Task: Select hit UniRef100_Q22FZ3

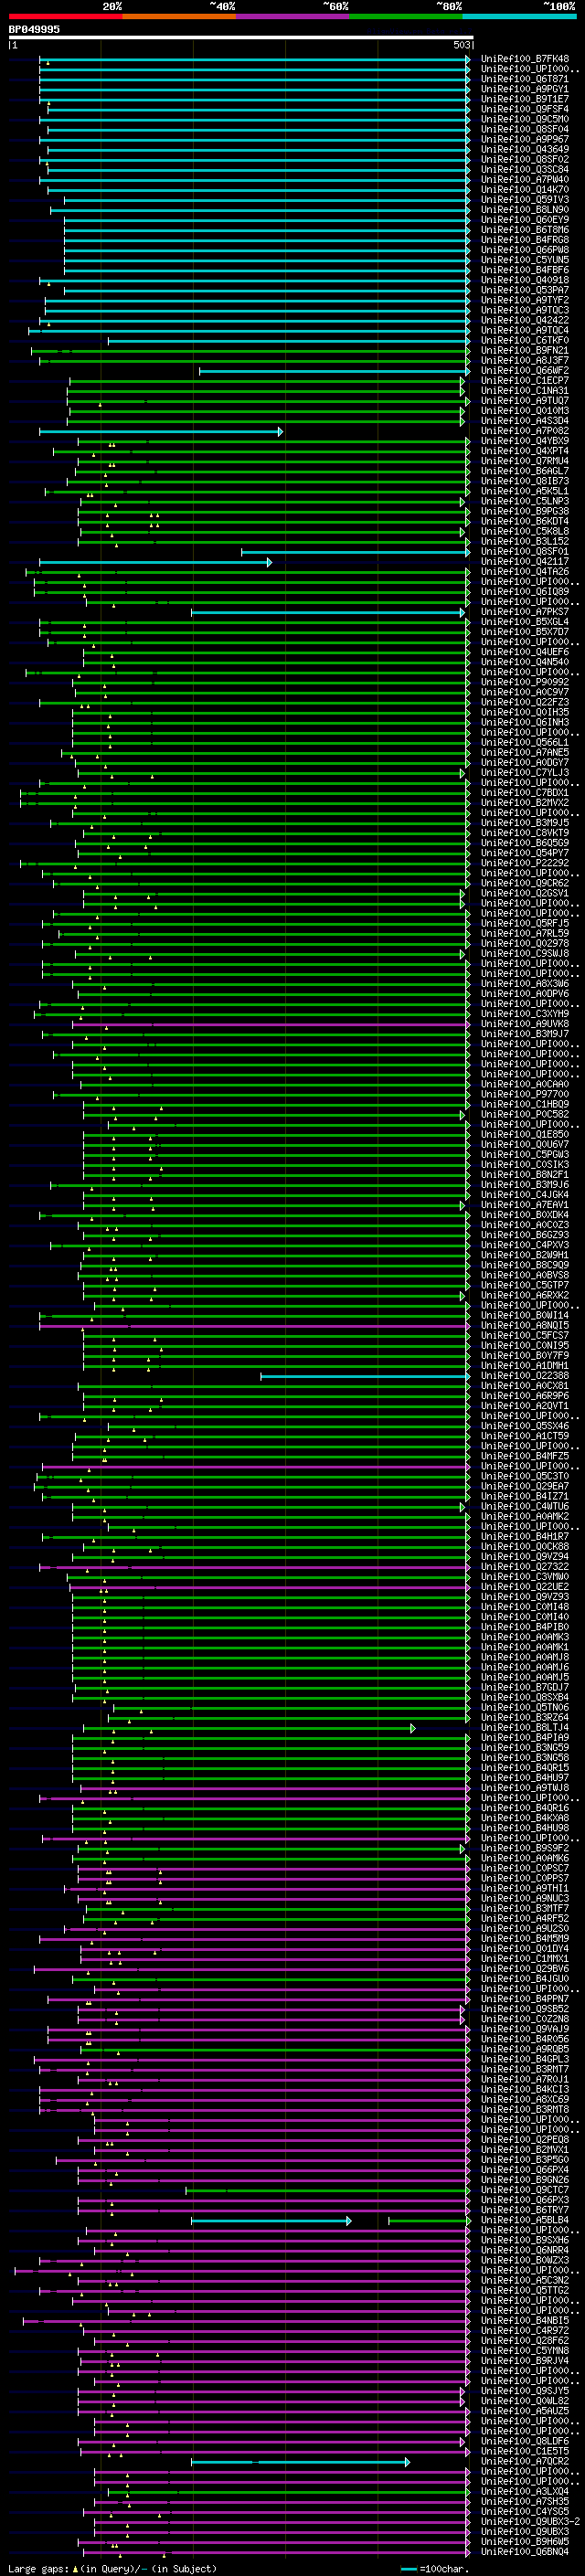Action: click(x=525, y=702)
